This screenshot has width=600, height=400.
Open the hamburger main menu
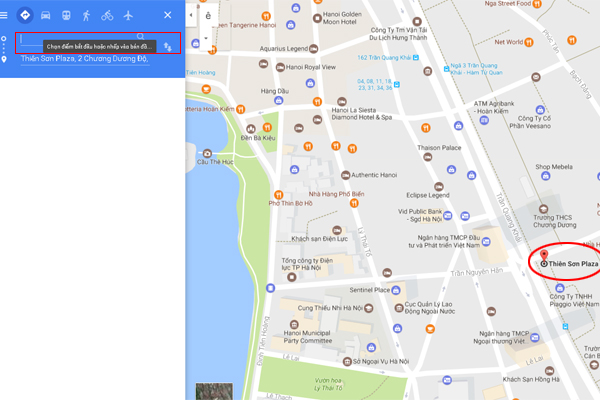click(4, 15)
